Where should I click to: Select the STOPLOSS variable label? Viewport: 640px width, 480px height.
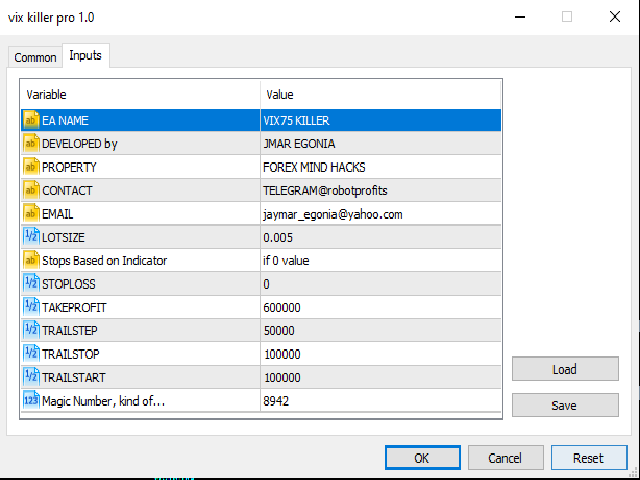(x=69, y=284)
